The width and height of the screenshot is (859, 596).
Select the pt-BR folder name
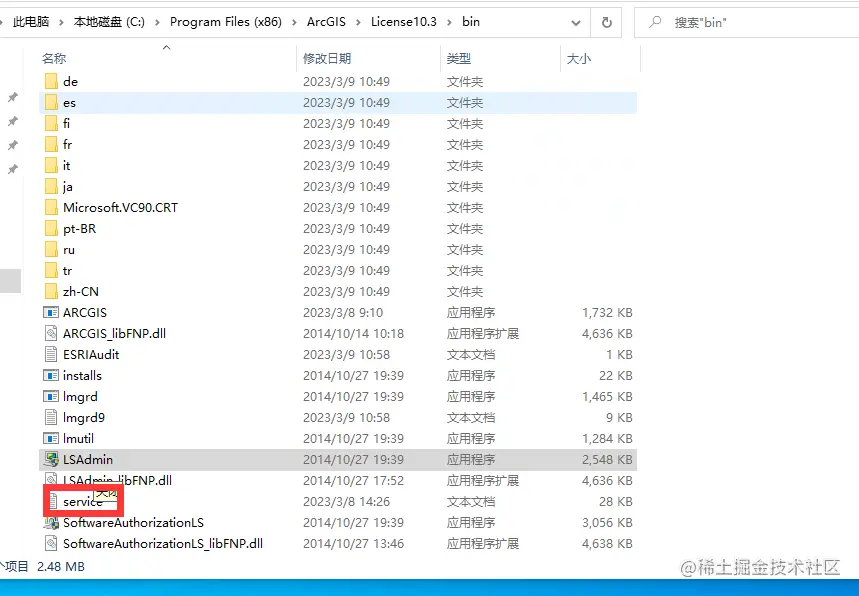click(79, 228)
